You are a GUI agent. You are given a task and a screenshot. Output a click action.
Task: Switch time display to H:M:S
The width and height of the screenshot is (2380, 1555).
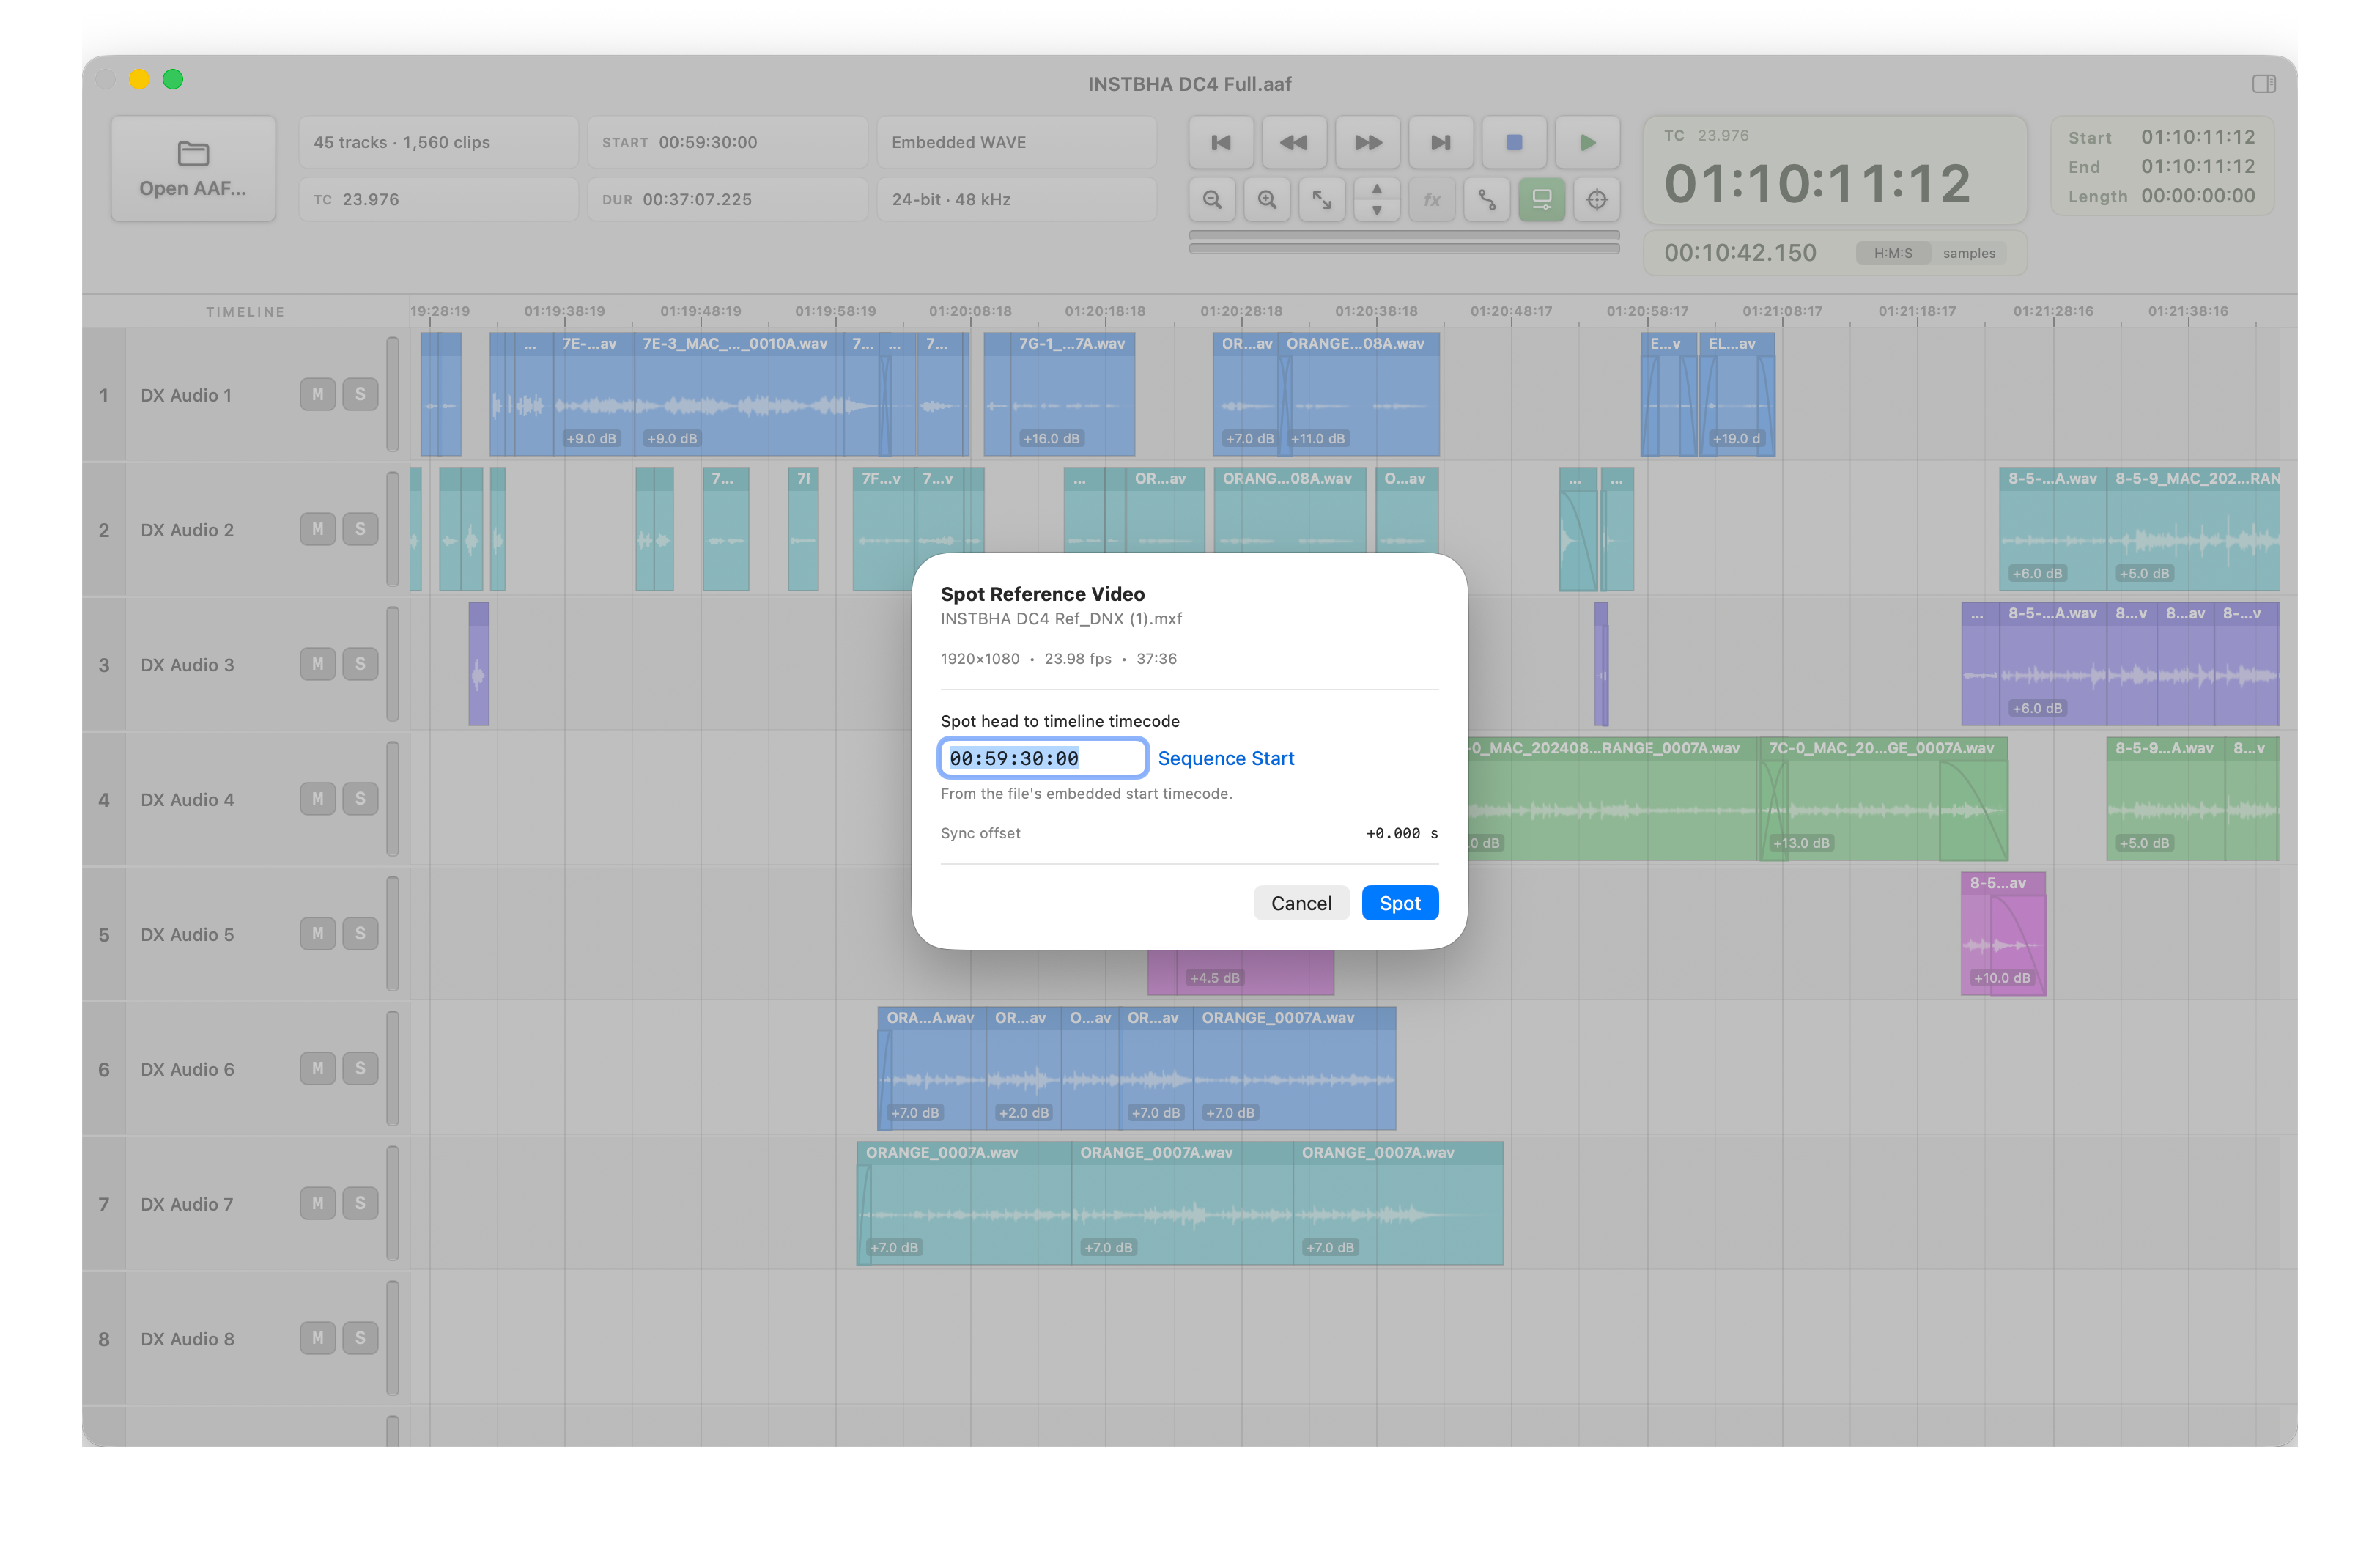pyautogui.click(x=1893, y=253)
